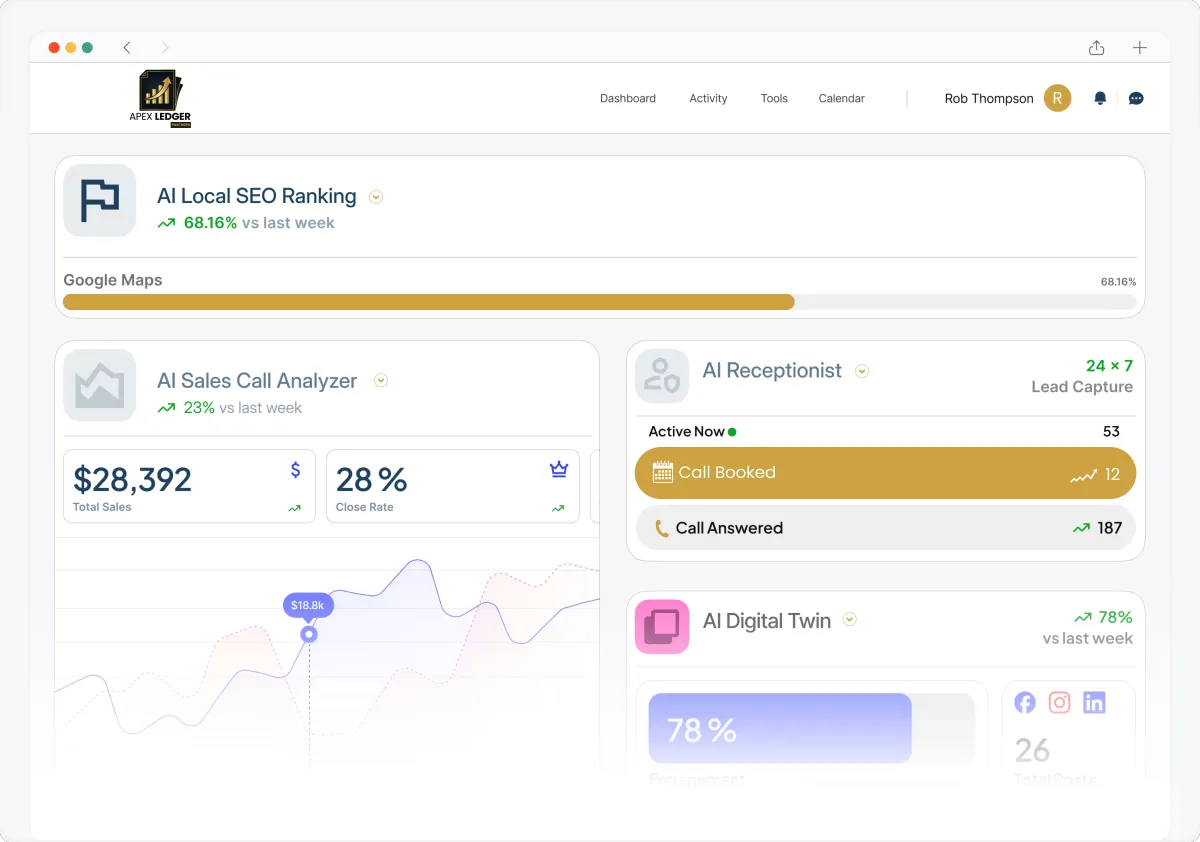Open a new tab with plus icon
Image resolution: width=1200 pixels, height=842 pixels.
1139,47
